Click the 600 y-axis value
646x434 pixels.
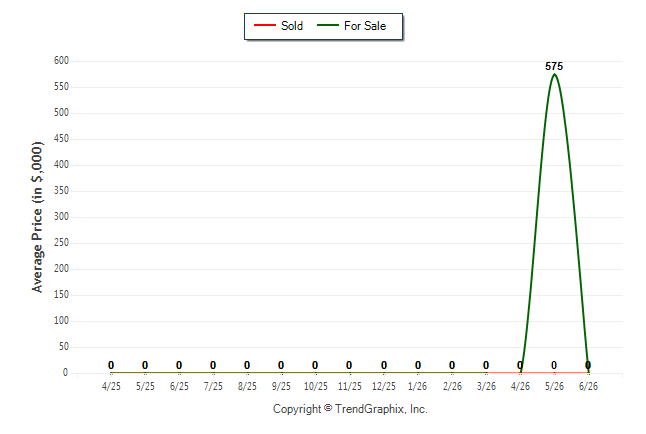tap(61, 61)
